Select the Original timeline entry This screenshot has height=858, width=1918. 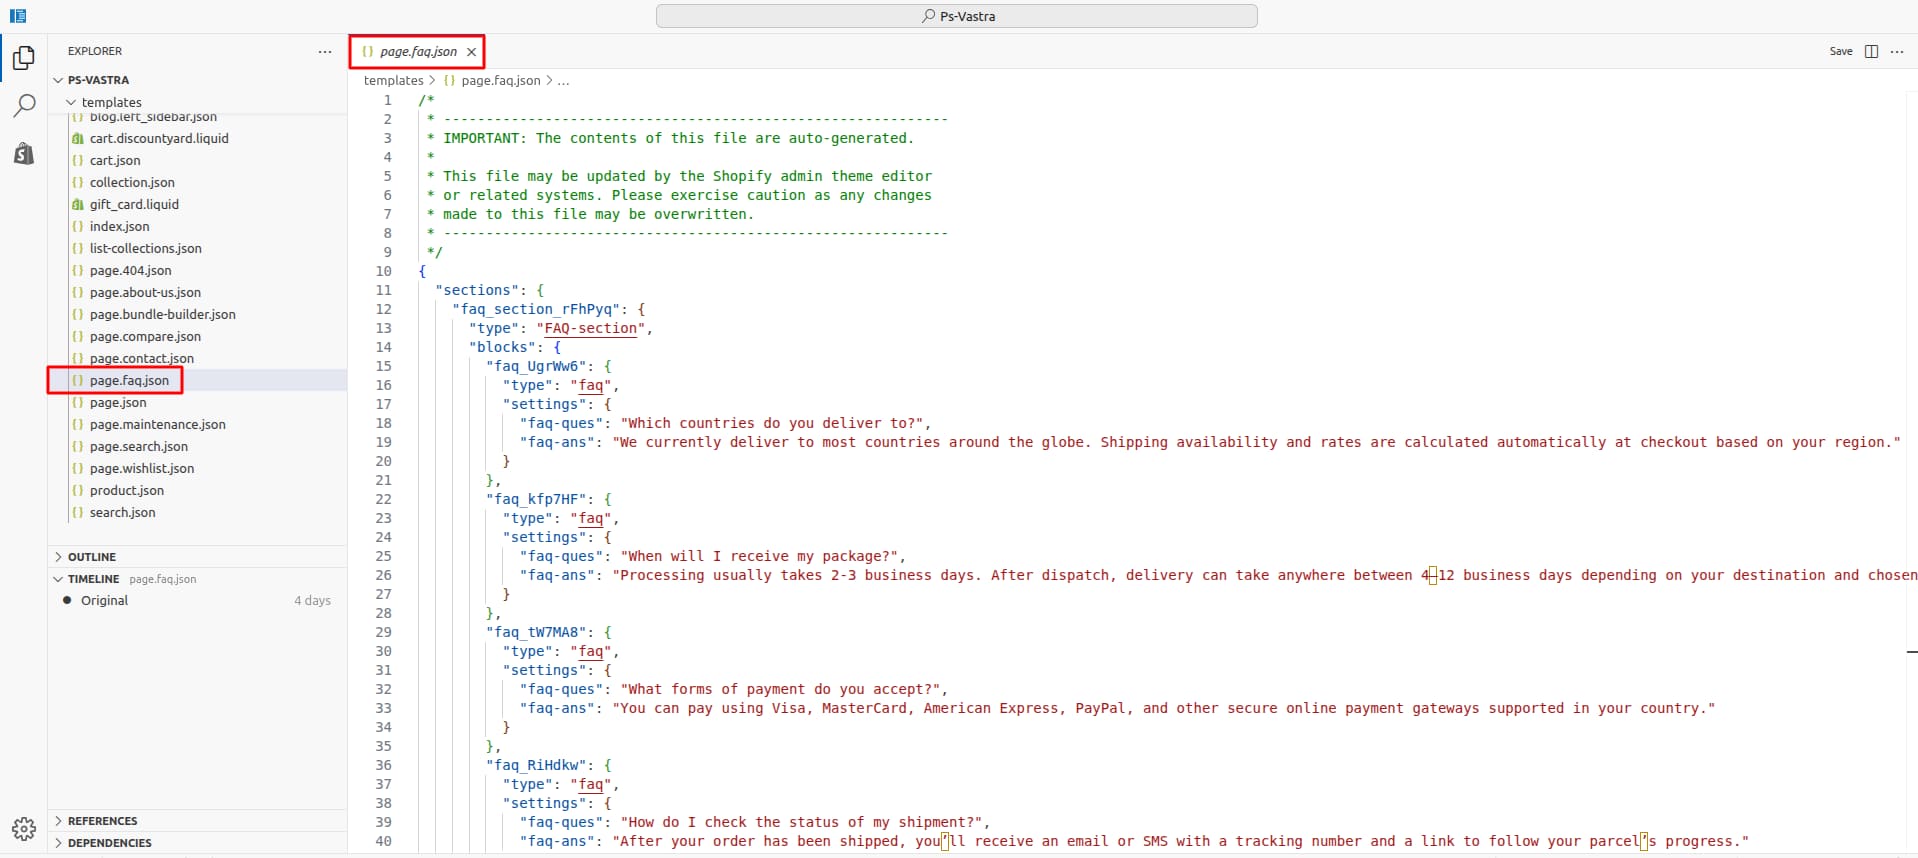tap(197, 600)
